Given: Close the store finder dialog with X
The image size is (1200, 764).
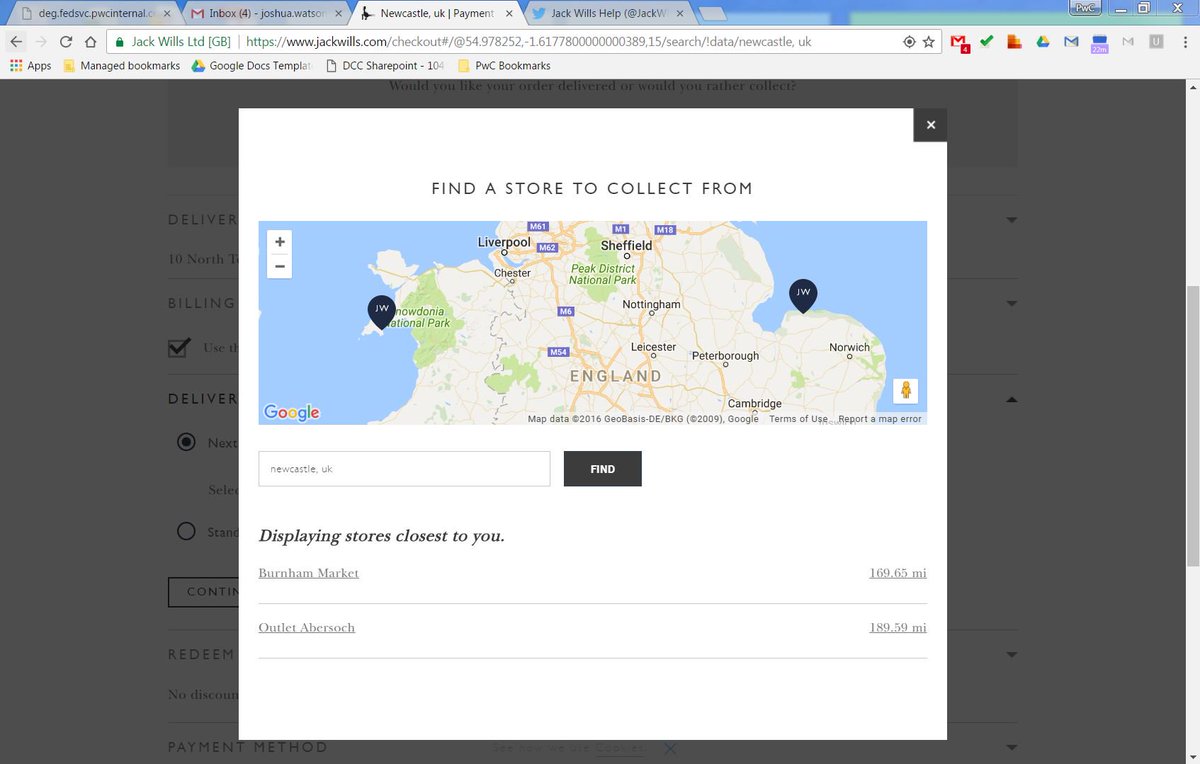Looking at the screenshot, I should [x=930, y=125].
